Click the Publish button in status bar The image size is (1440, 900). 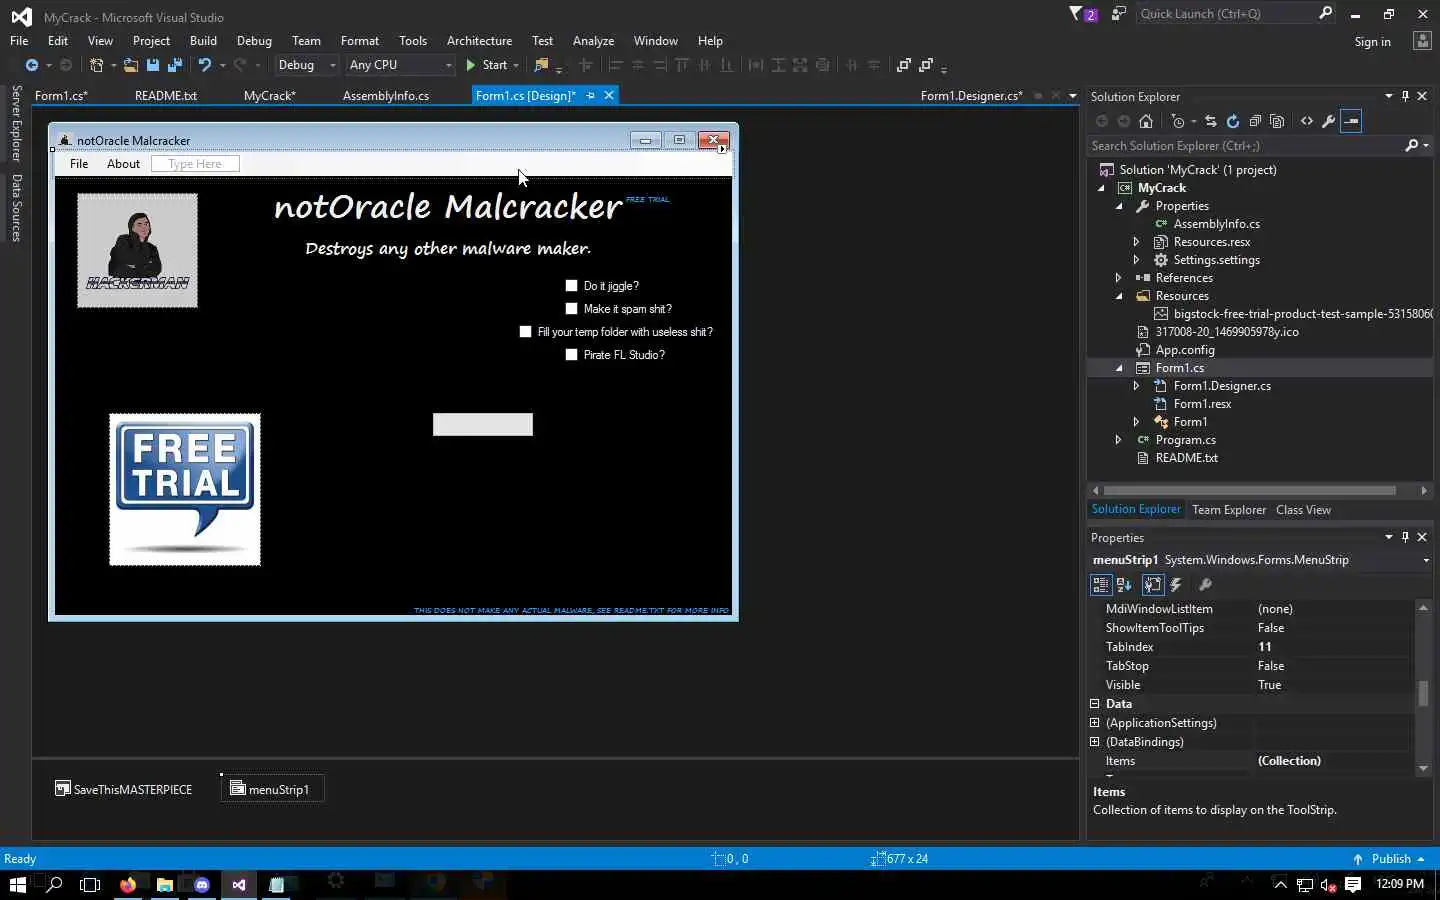[x=1388, y=859]
